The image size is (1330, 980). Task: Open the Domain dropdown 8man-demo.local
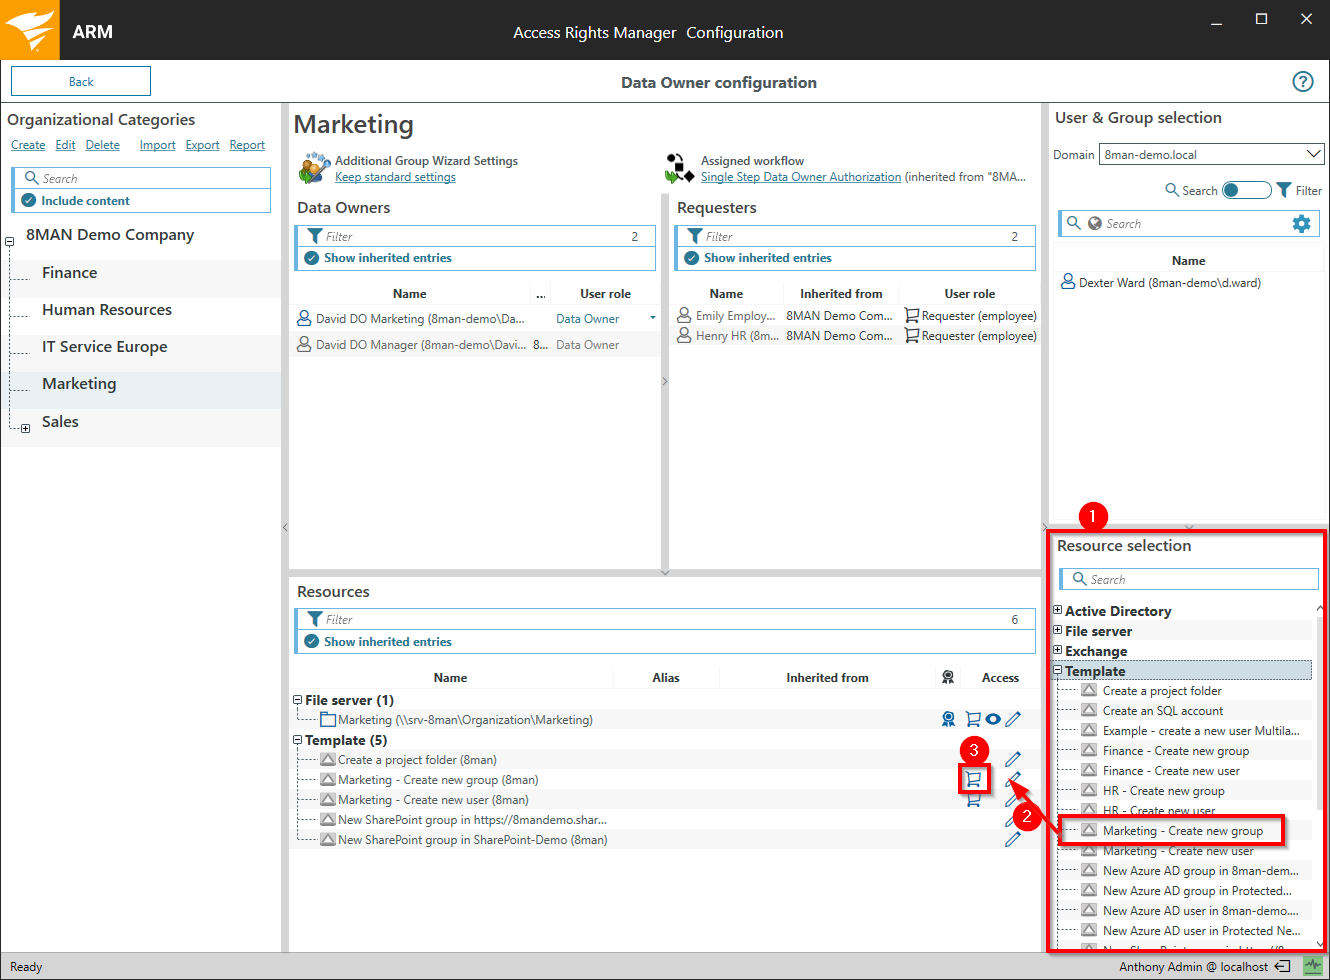(1211, 154)
